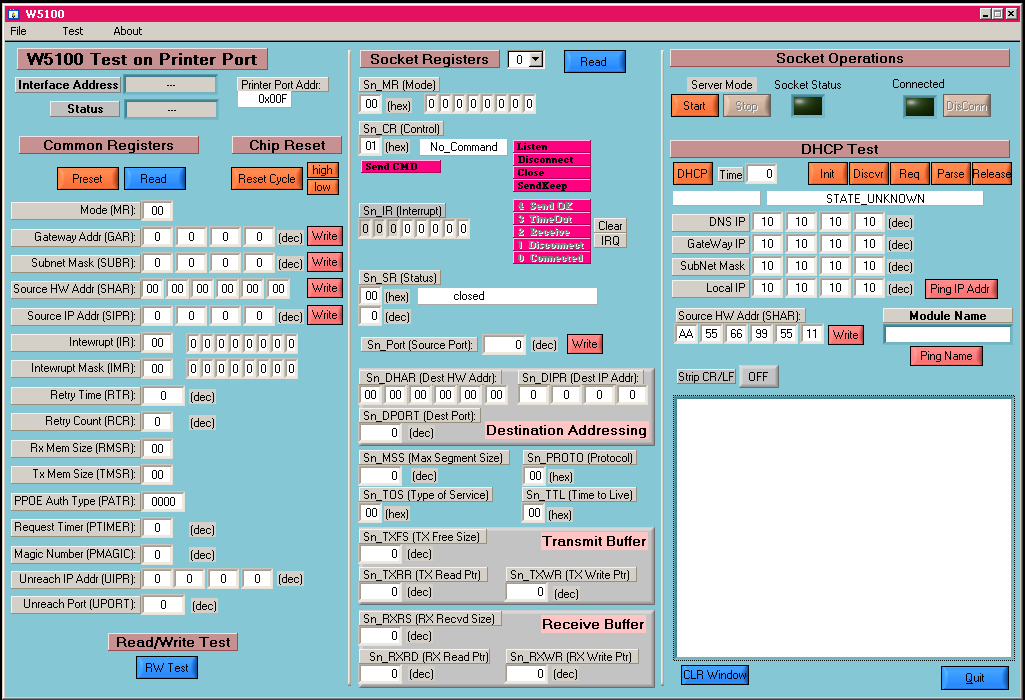
Task: Write the Subnet Mask (SUBR) value
Action: (x=325, y=262)
